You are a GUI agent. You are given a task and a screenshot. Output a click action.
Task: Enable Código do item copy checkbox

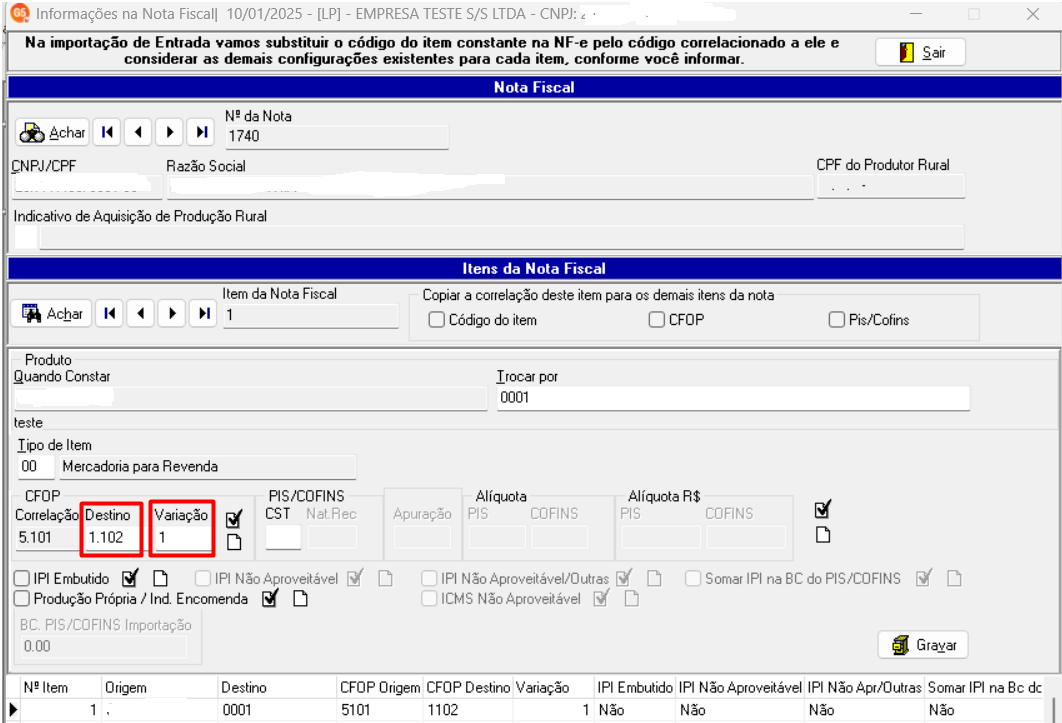(x=437, y=320)
